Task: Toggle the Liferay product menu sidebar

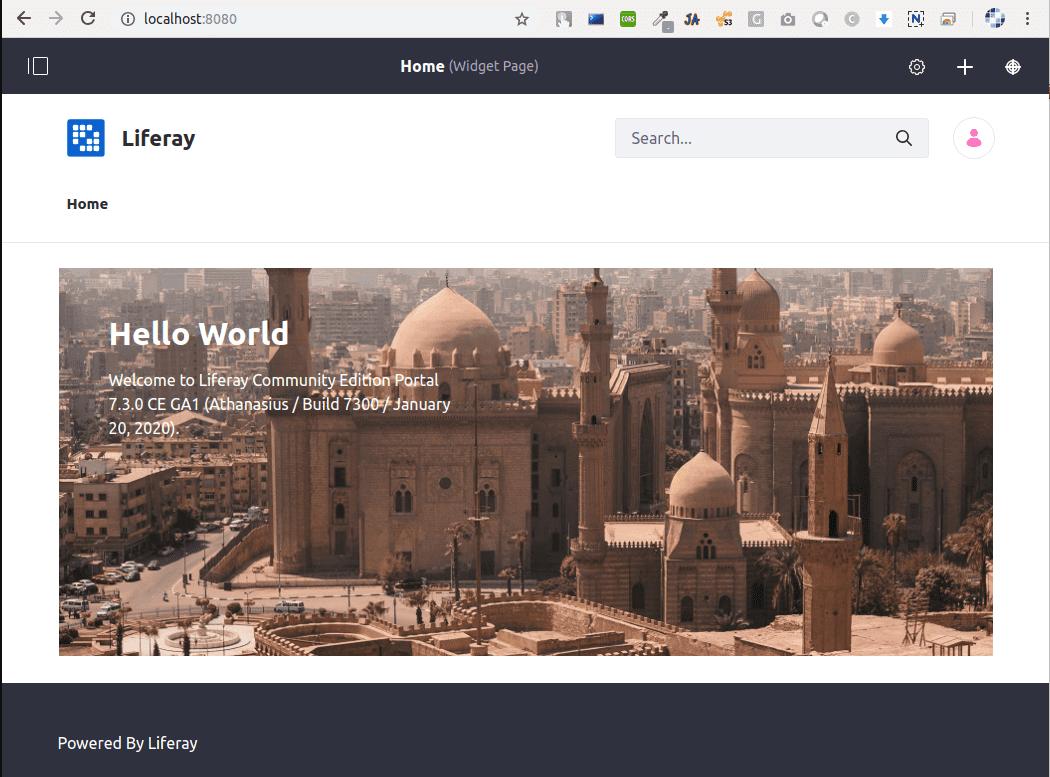Action: (x=38, y=66)
